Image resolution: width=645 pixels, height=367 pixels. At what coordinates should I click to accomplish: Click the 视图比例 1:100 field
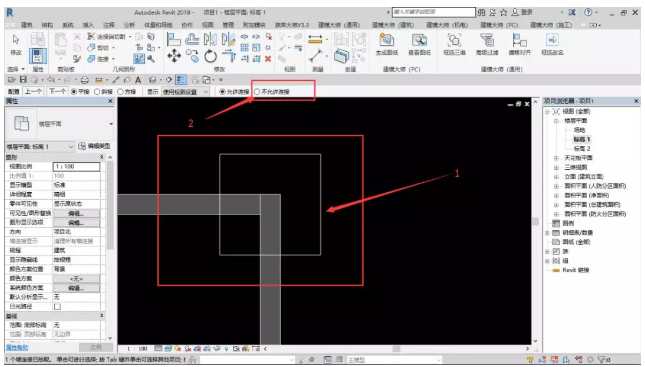pos(77,167)
